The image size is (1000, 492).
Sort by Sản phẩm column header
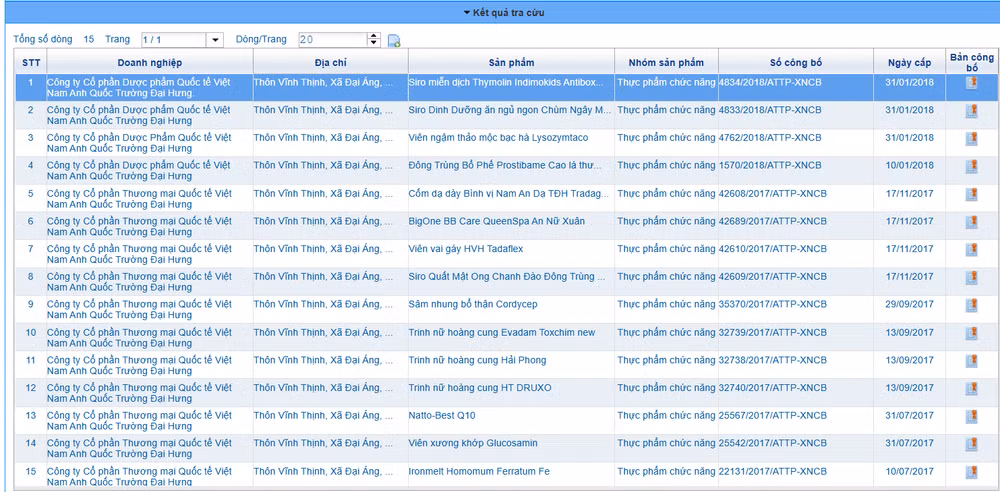coord(511,63)
